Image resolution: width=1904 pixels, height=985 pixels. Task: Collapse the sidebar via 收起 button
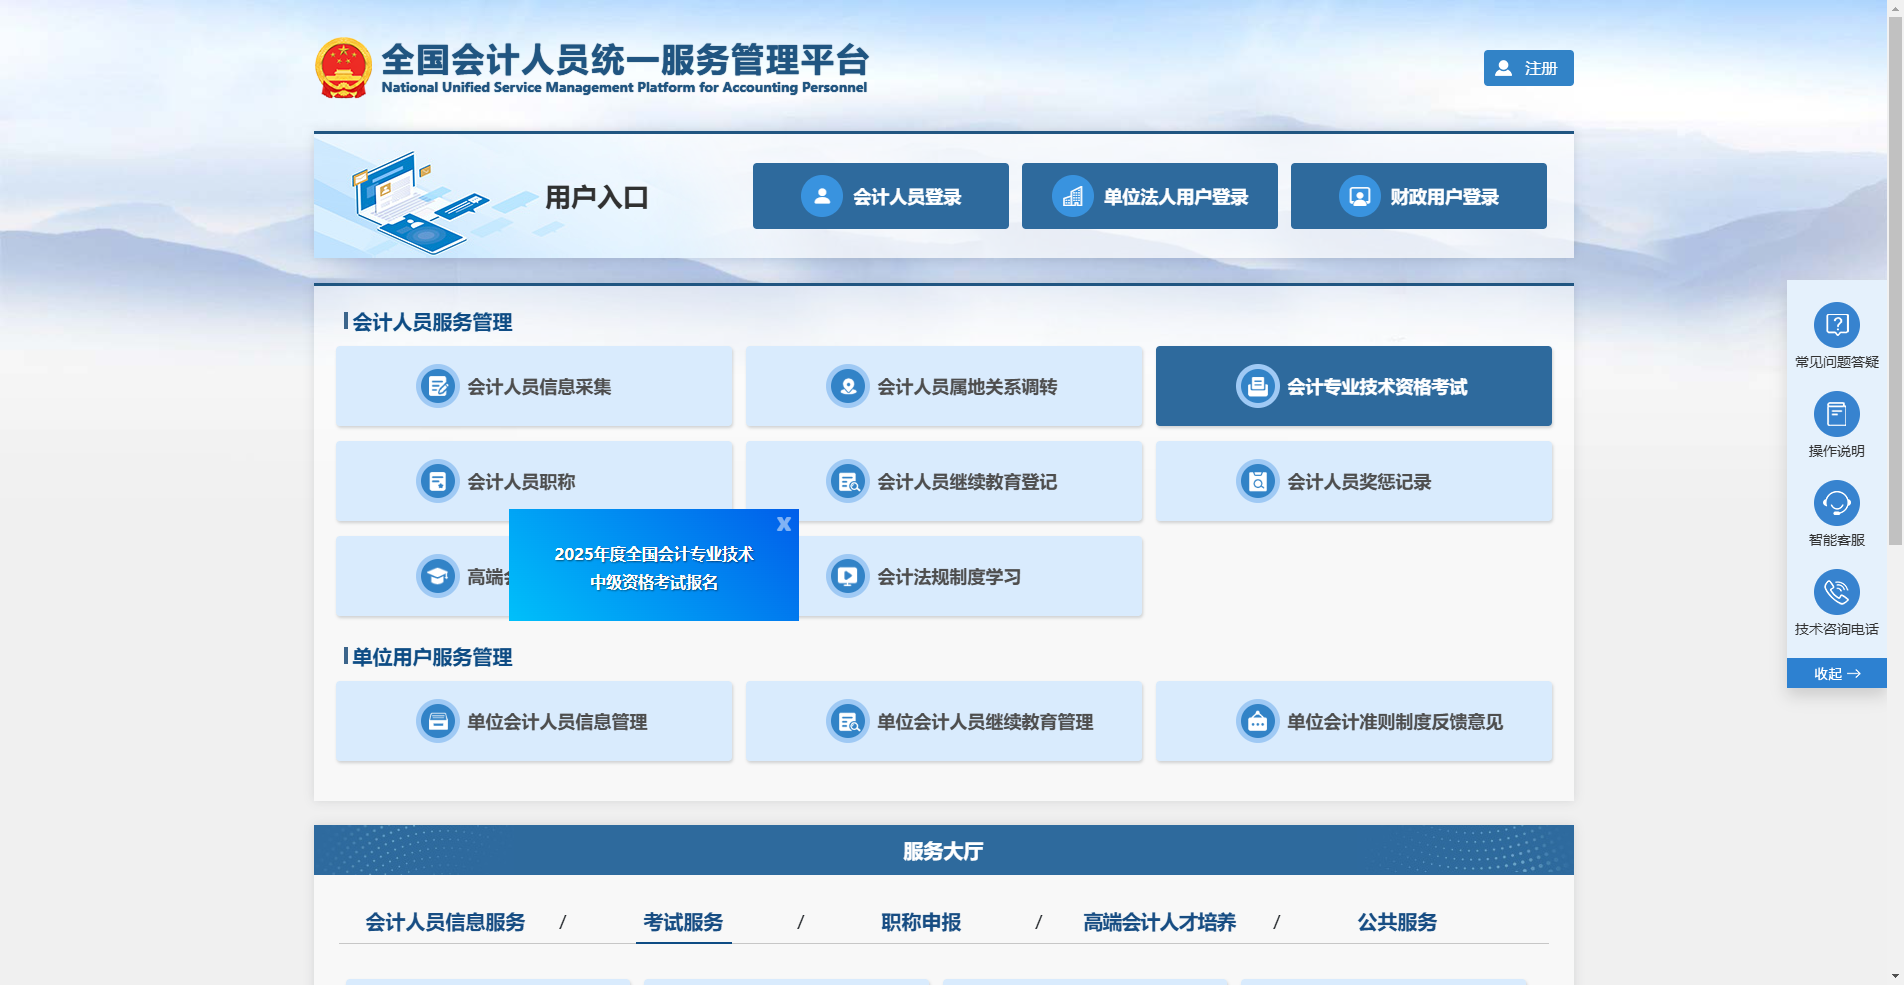coord(1836,673)
